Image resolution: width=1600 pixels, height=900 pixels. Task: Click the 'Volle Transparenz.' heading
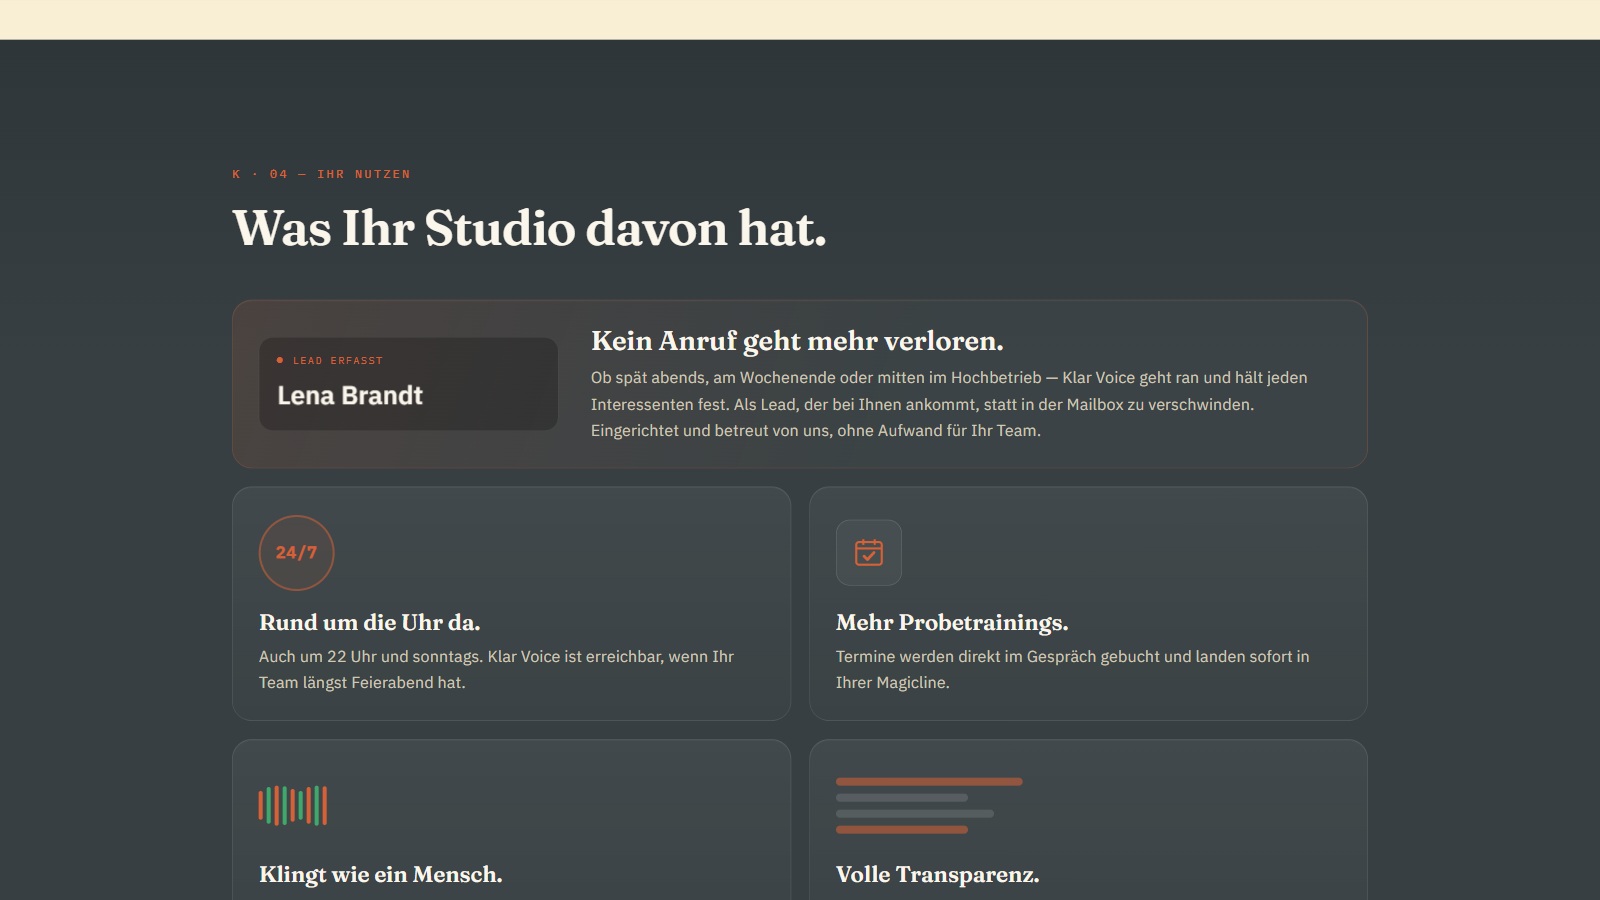[938, 874]
